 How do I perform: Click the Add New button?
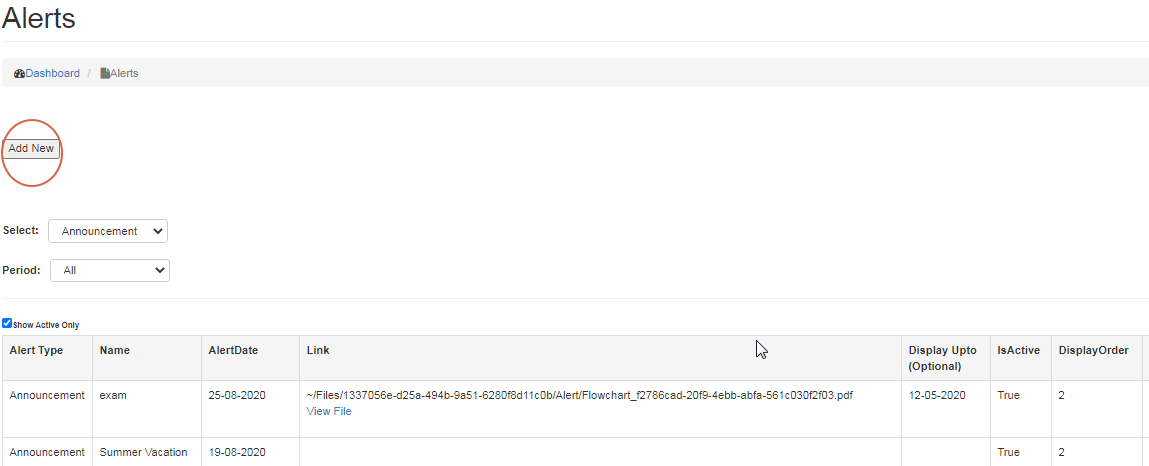[31, 148]
